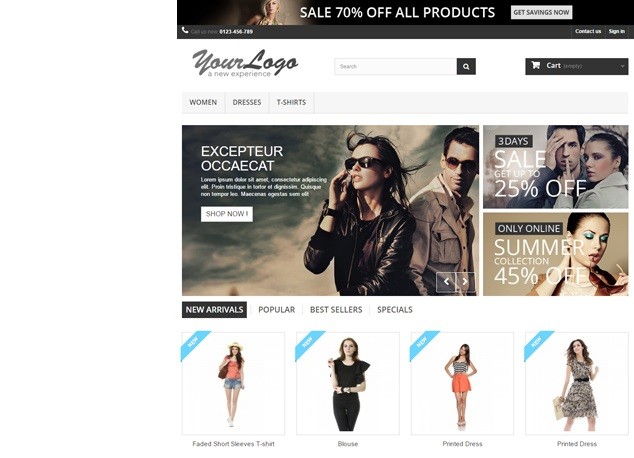Open the Summer Collection 45% off banner

click(556, 254)
